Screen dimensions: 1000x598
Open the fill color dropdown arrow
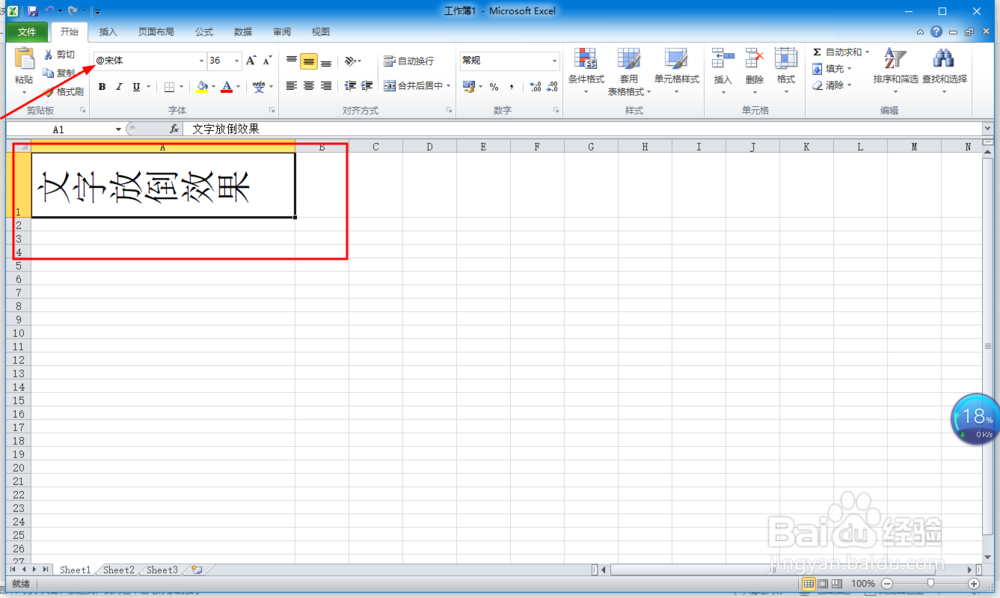click(x=214, y=87)
